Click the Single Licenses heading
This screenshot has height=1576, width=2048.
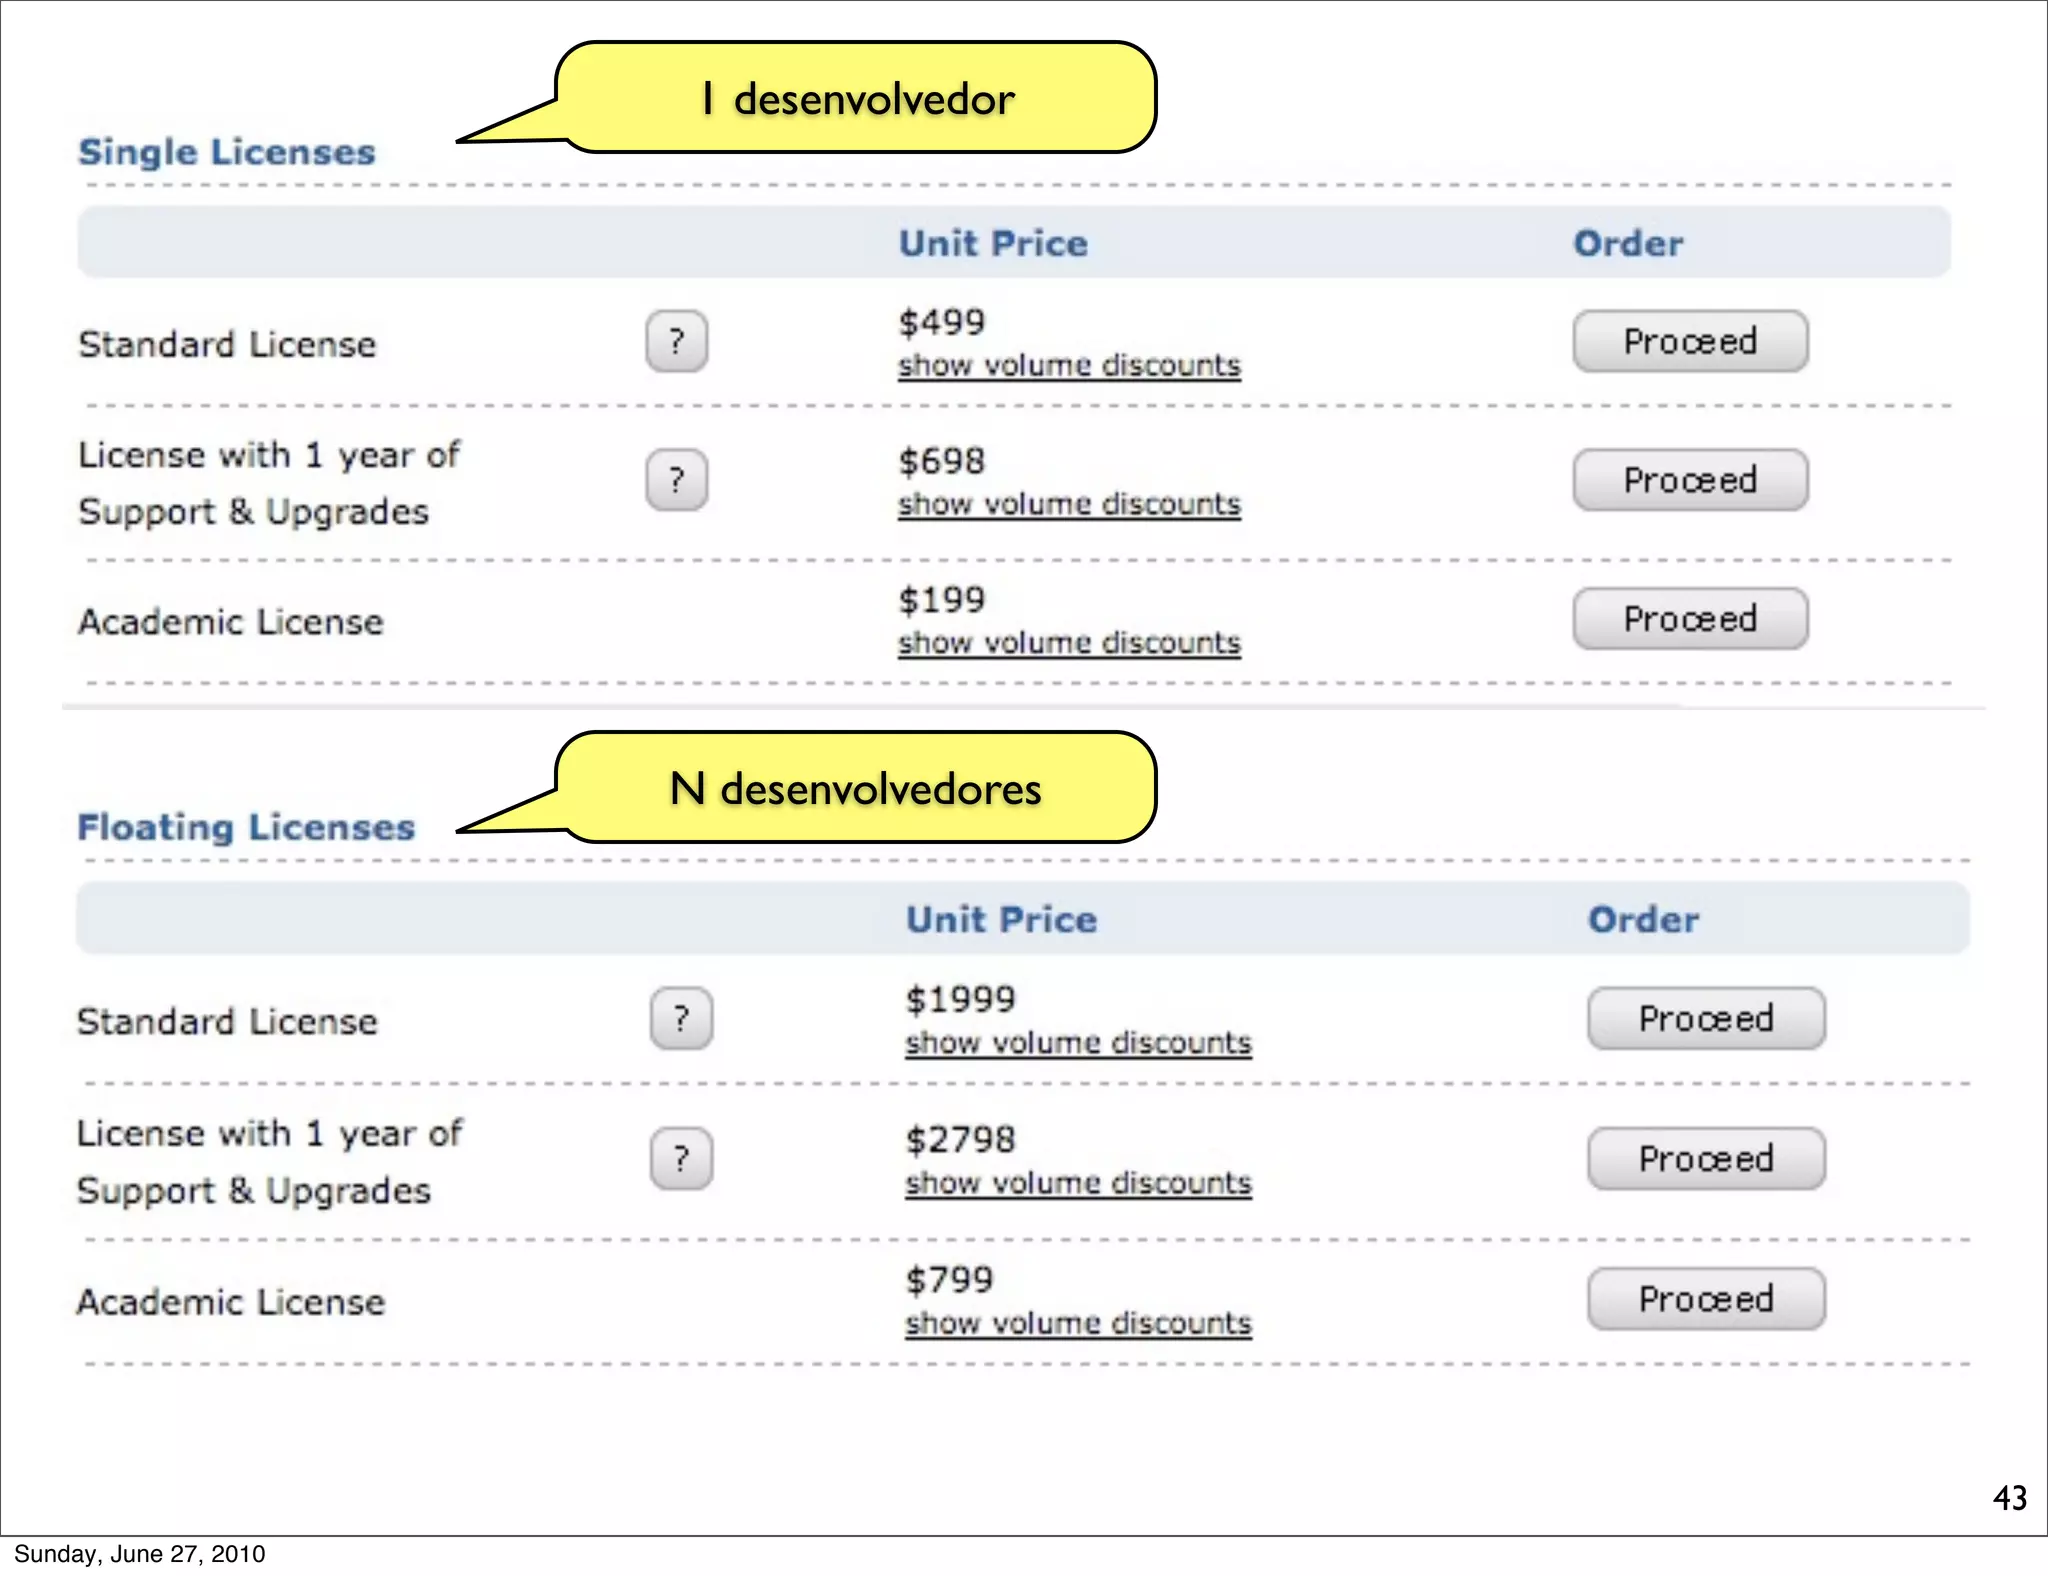point(227,152)
